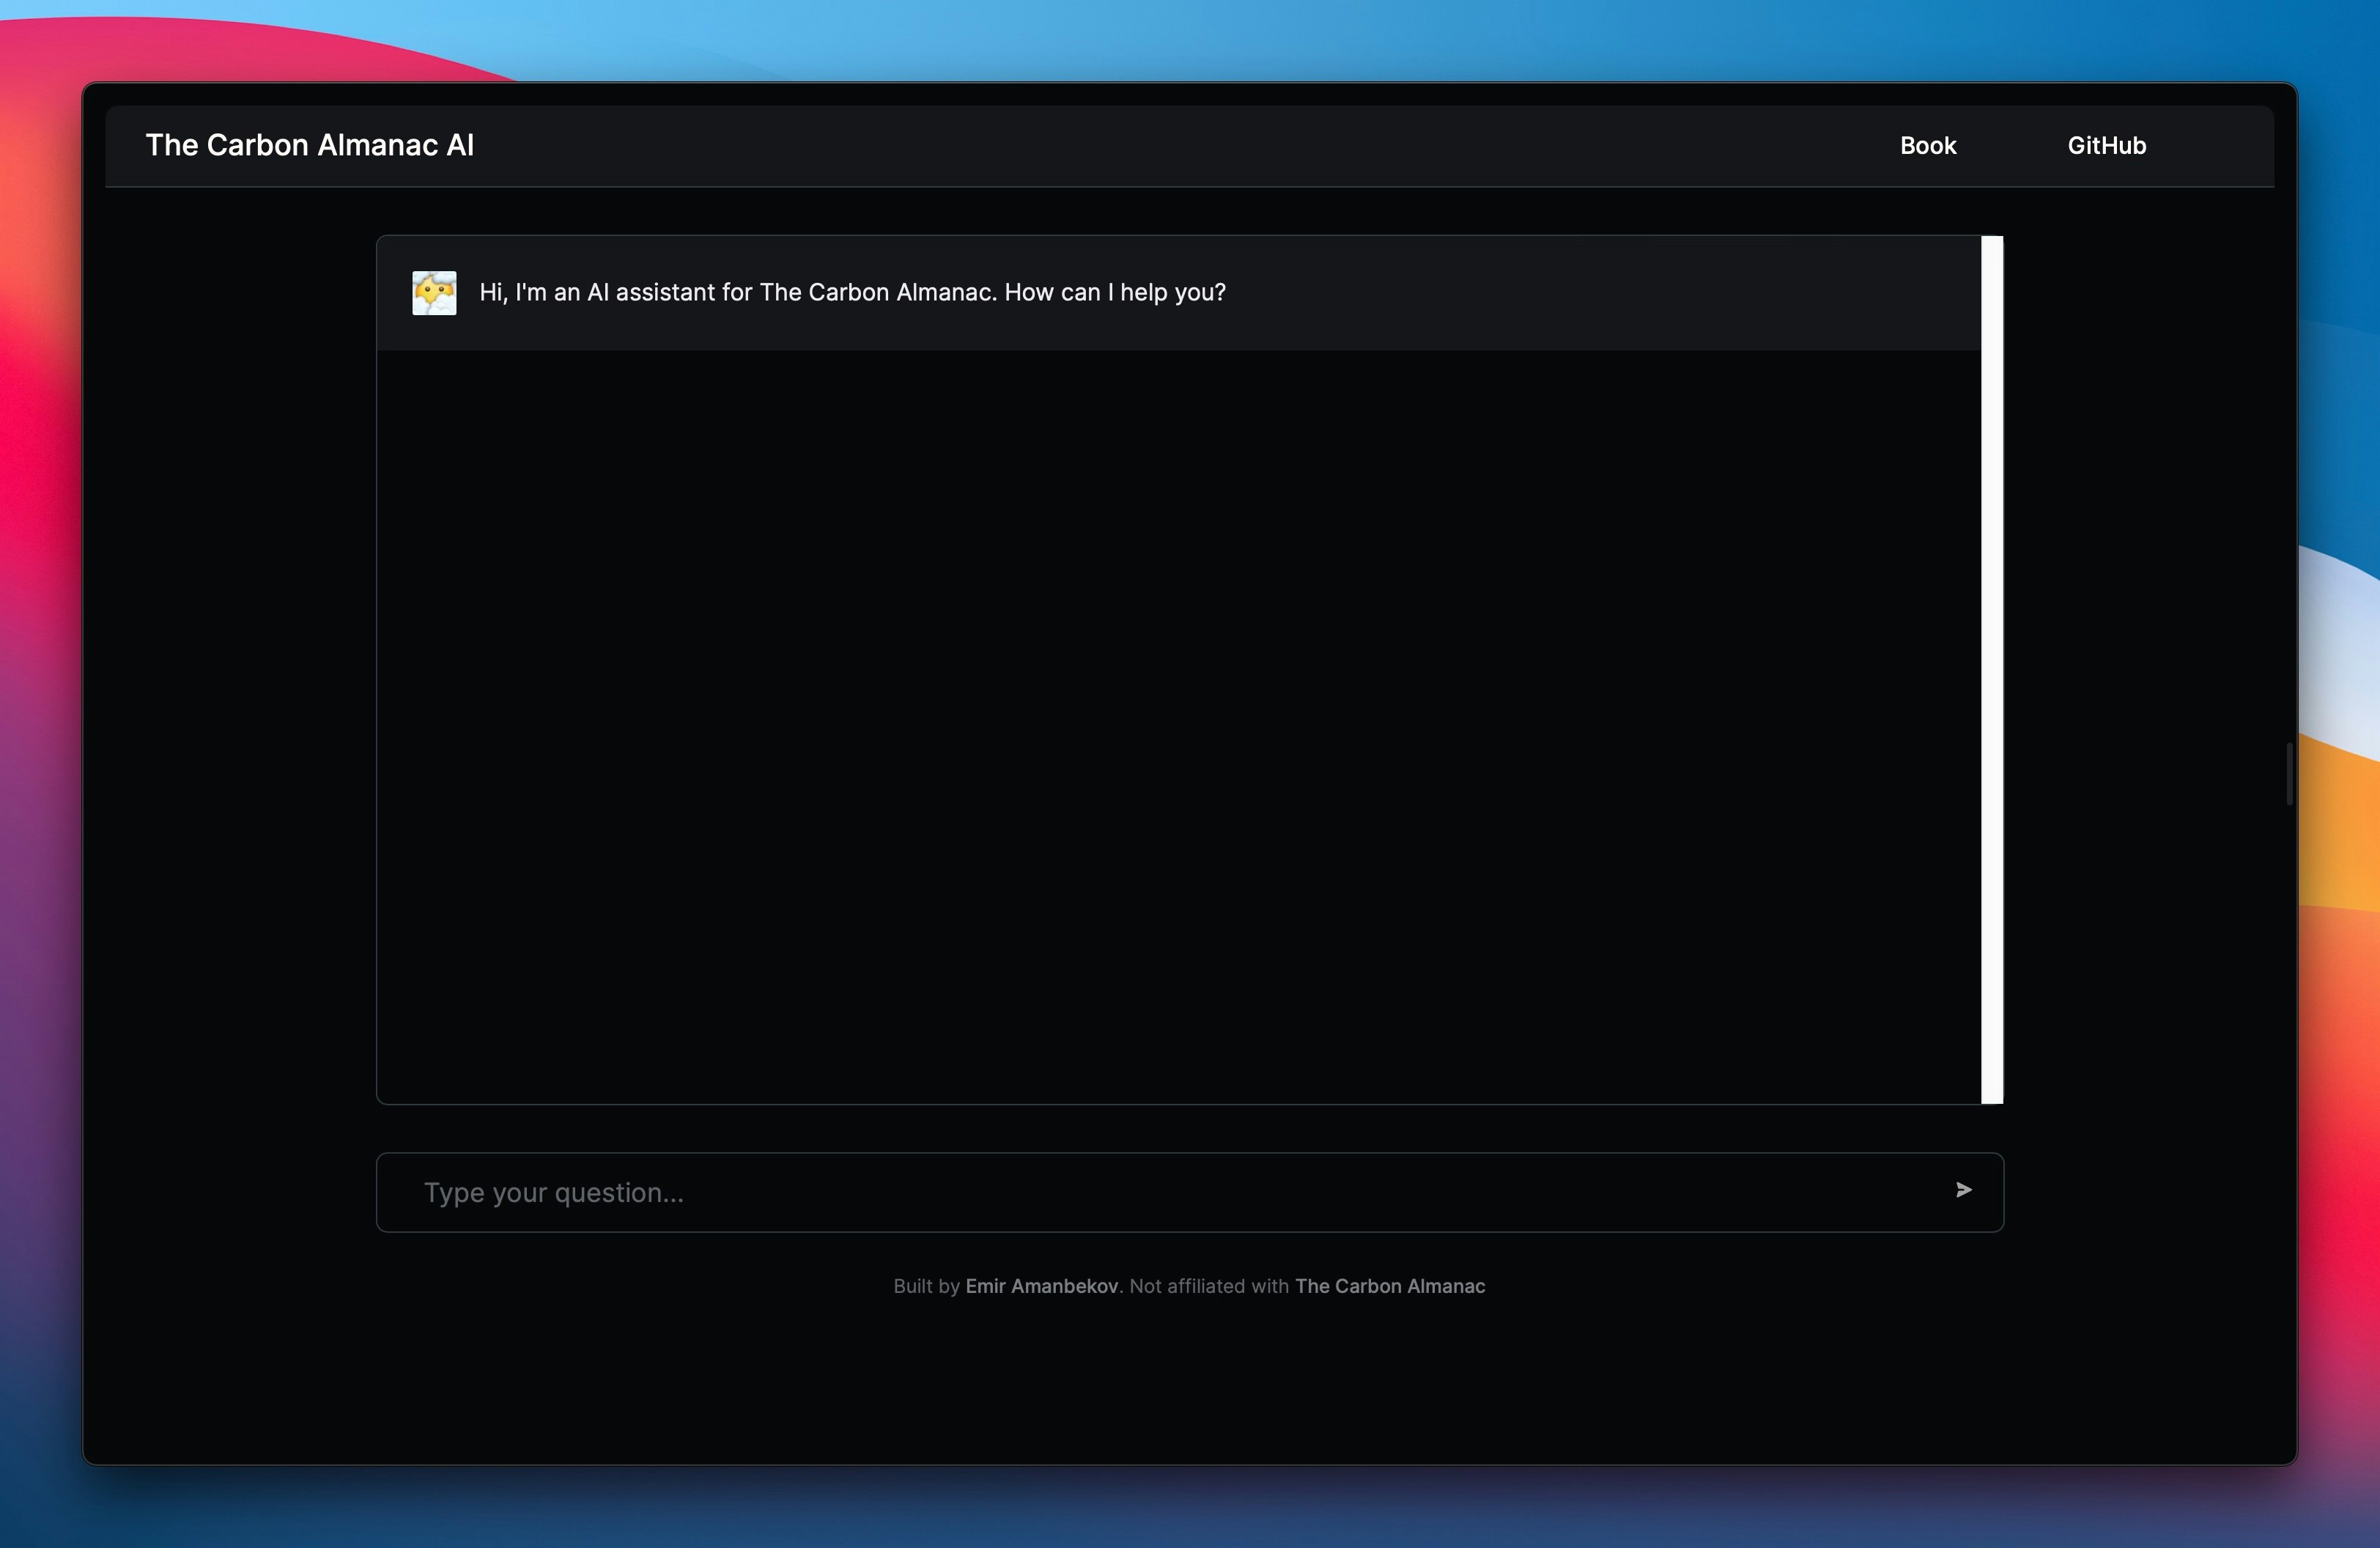The height and width of the screenshot is (1548, 2380).
Task: Click the chat panel white scrollbar
Action: coord(1992,670)
